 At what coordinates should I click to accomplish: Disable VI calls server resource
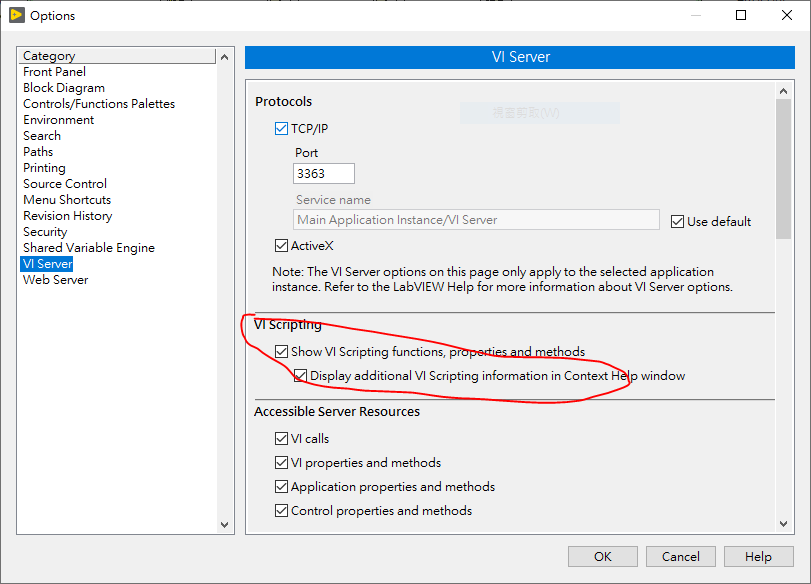pyautogui.click(x=282, y=438)
